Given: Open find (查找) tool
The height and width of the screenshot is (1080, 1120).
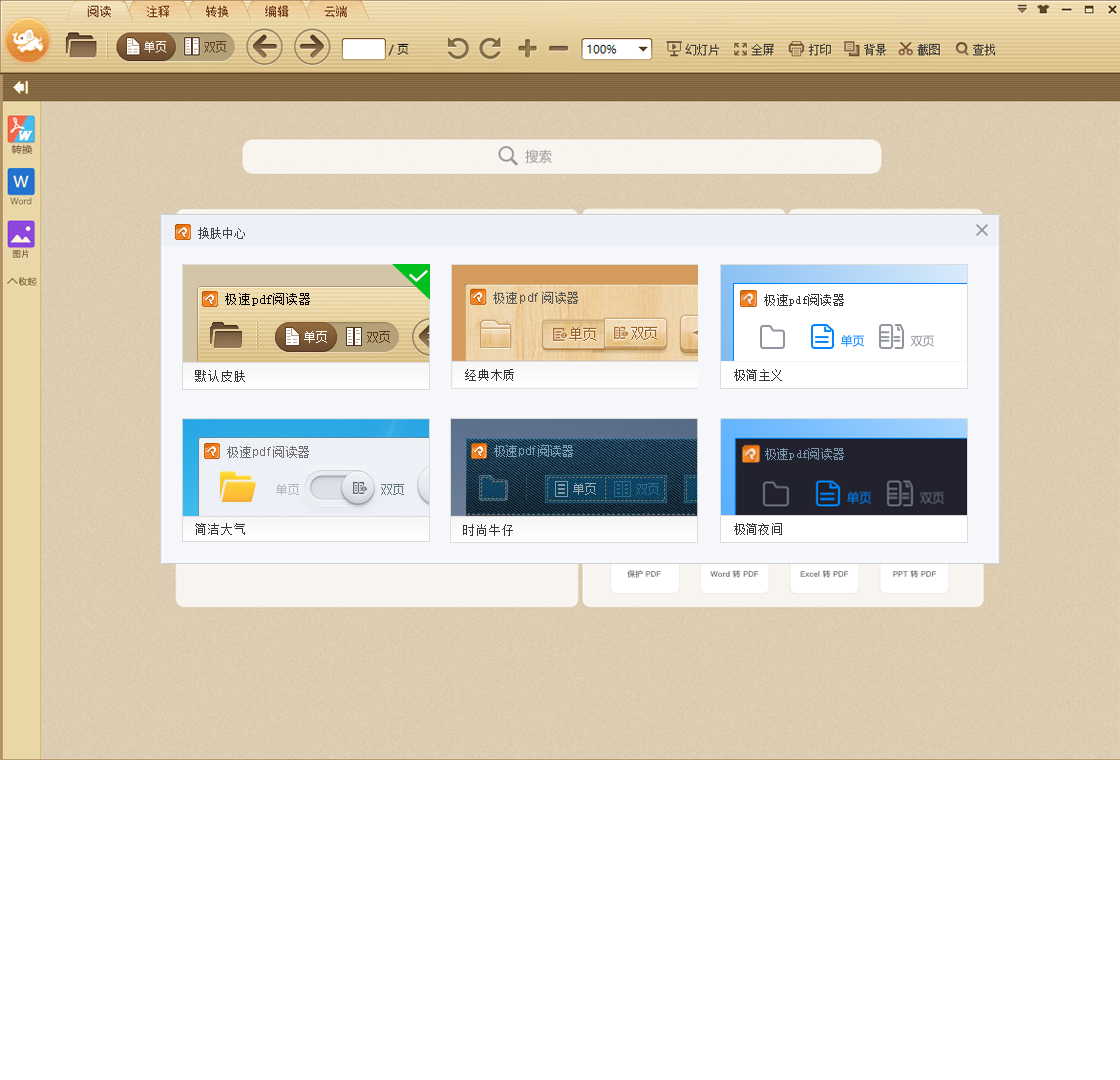Looking at the screenshot, I should click(x=975, y=49).
